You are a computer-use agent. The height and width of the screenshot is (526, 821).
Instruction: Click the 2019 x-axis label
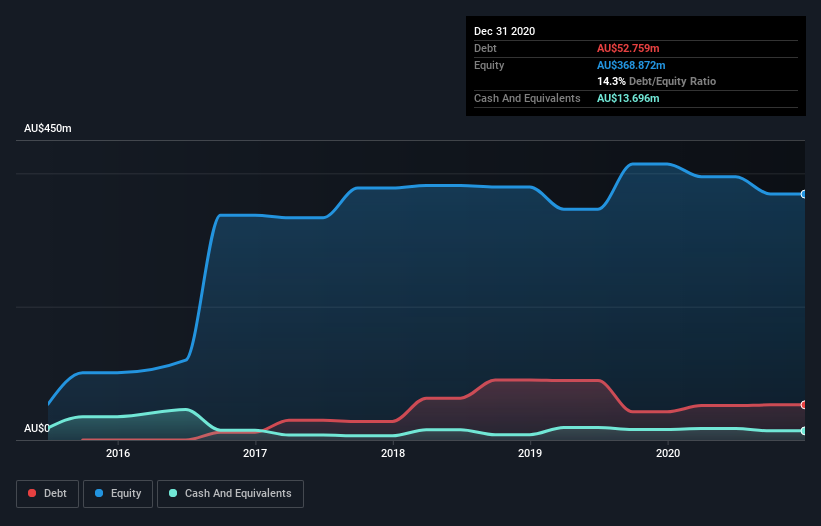coord(530,453)
